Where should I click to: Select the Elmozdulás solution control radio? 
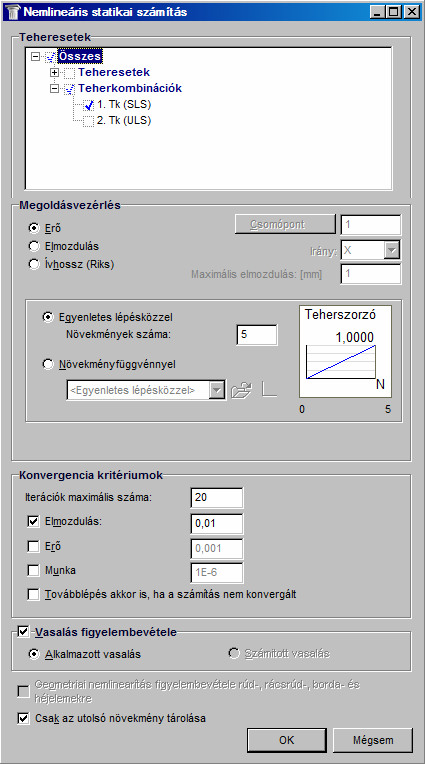[x=34, y=246]
